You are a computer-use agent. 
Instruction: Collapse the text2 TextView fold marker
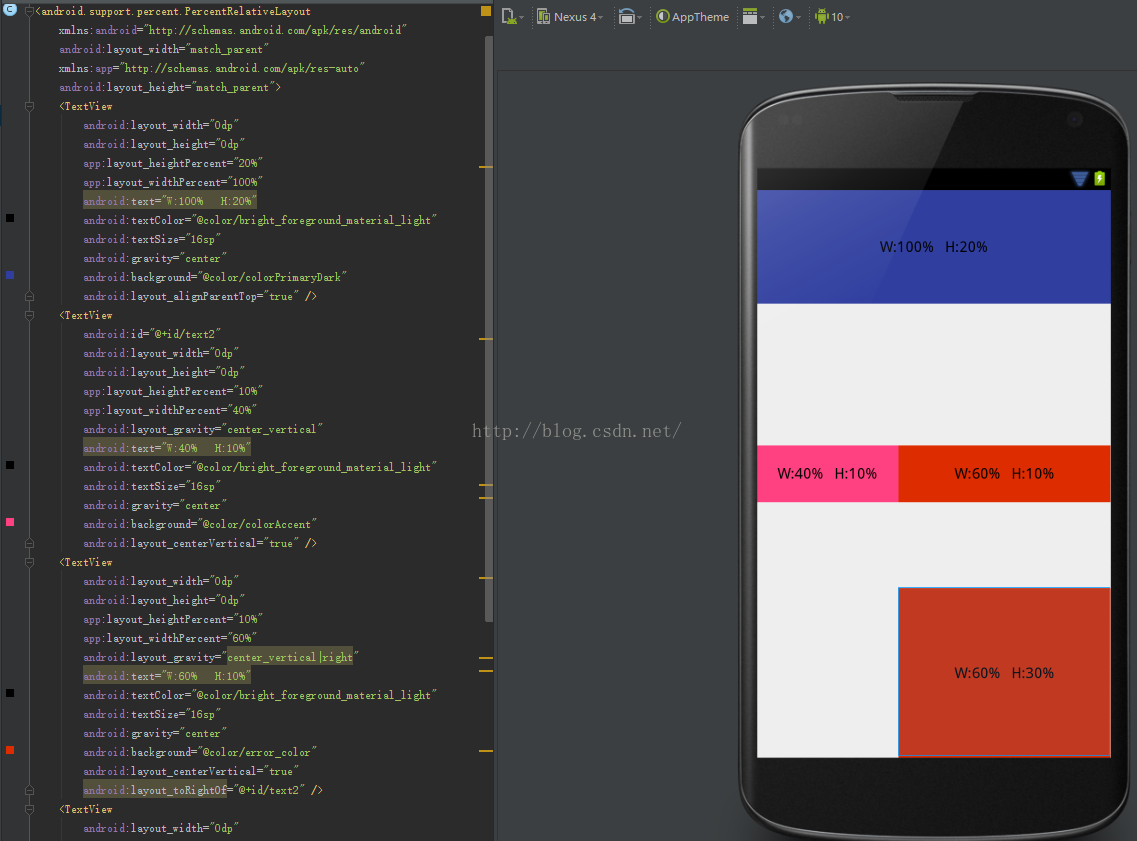click(x=30, y=315)
